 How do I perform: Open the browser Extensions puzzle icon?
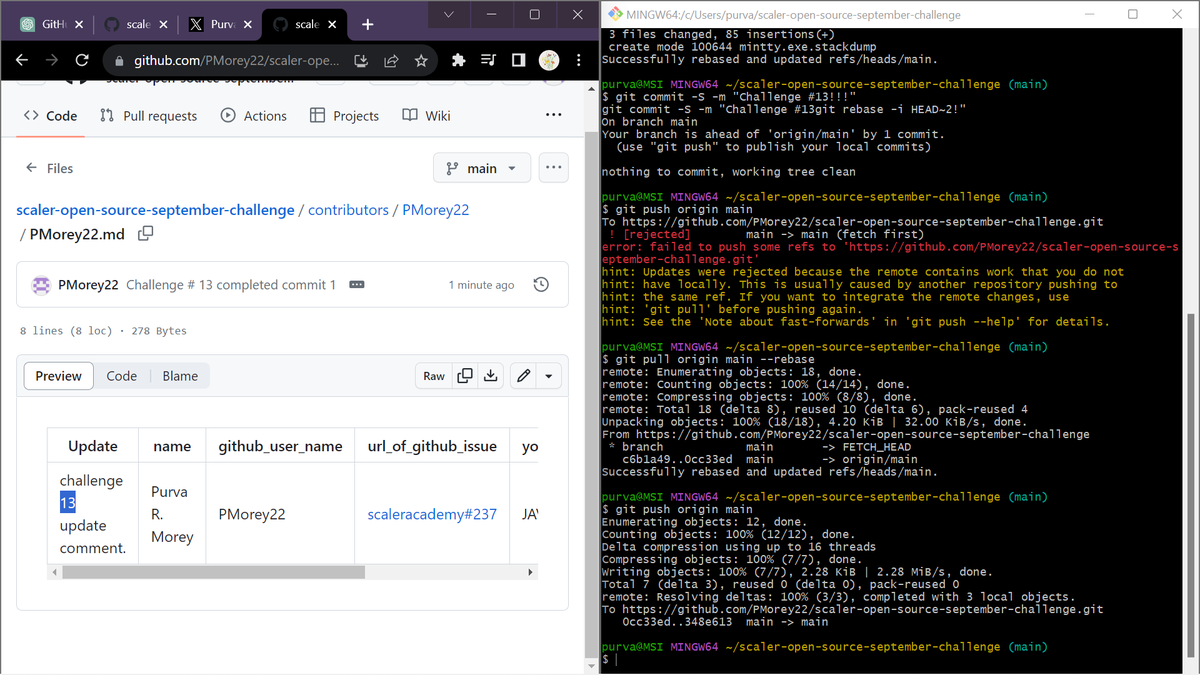(459, 61)
